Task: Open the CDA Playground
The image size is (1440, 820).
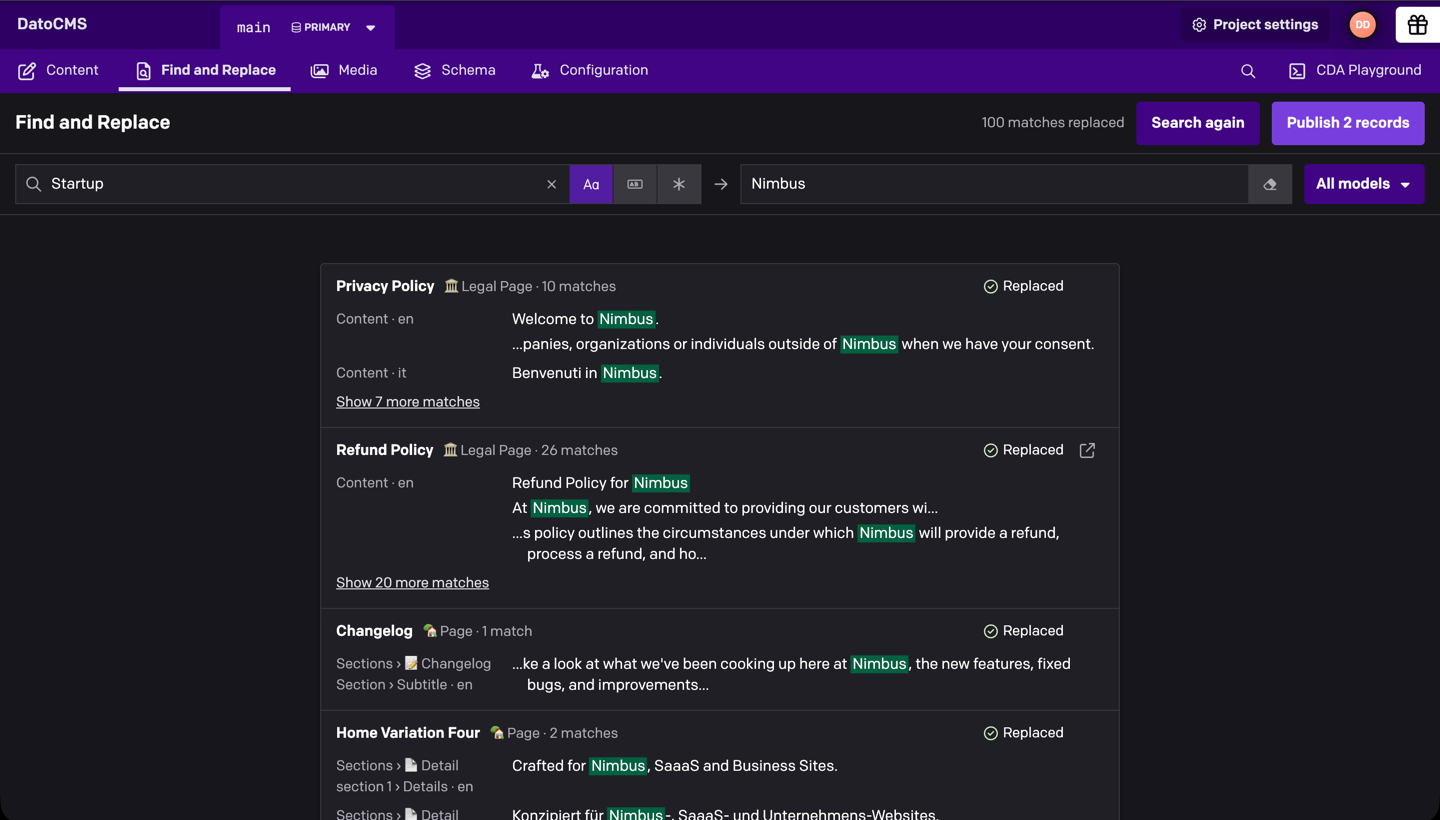Action: coord(1355,70)
